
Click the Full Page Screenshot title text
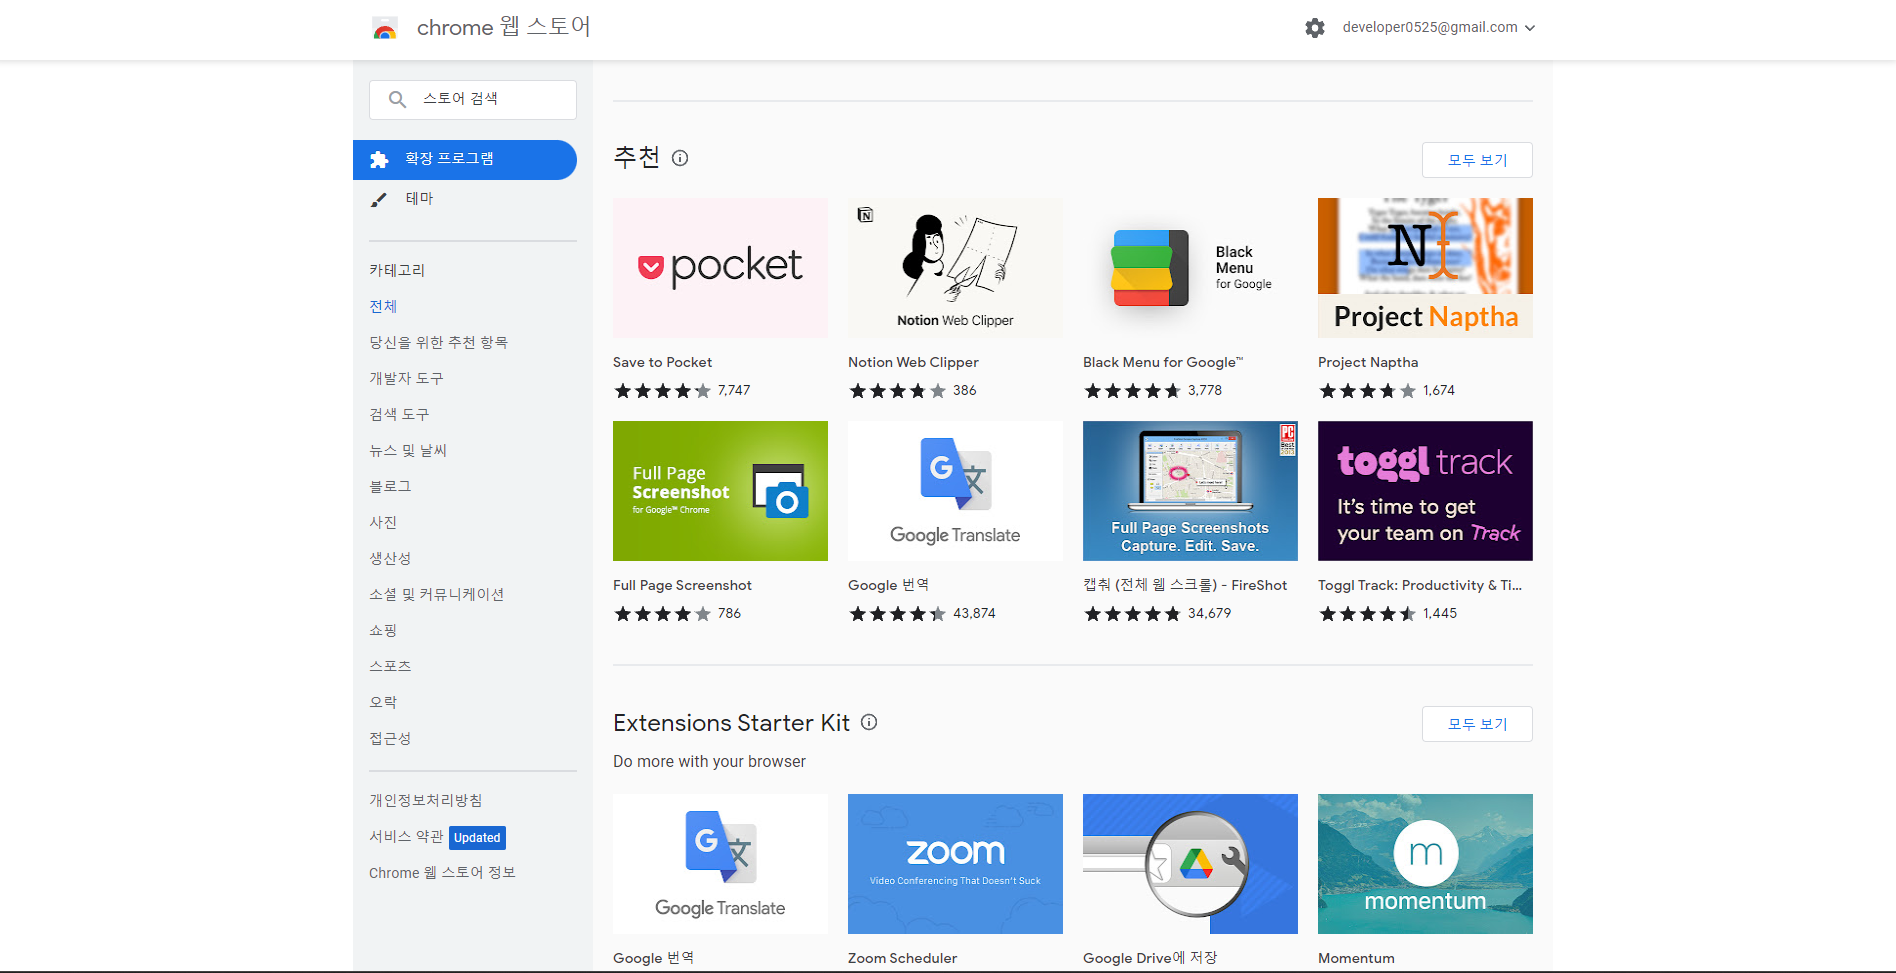(682, 585)
